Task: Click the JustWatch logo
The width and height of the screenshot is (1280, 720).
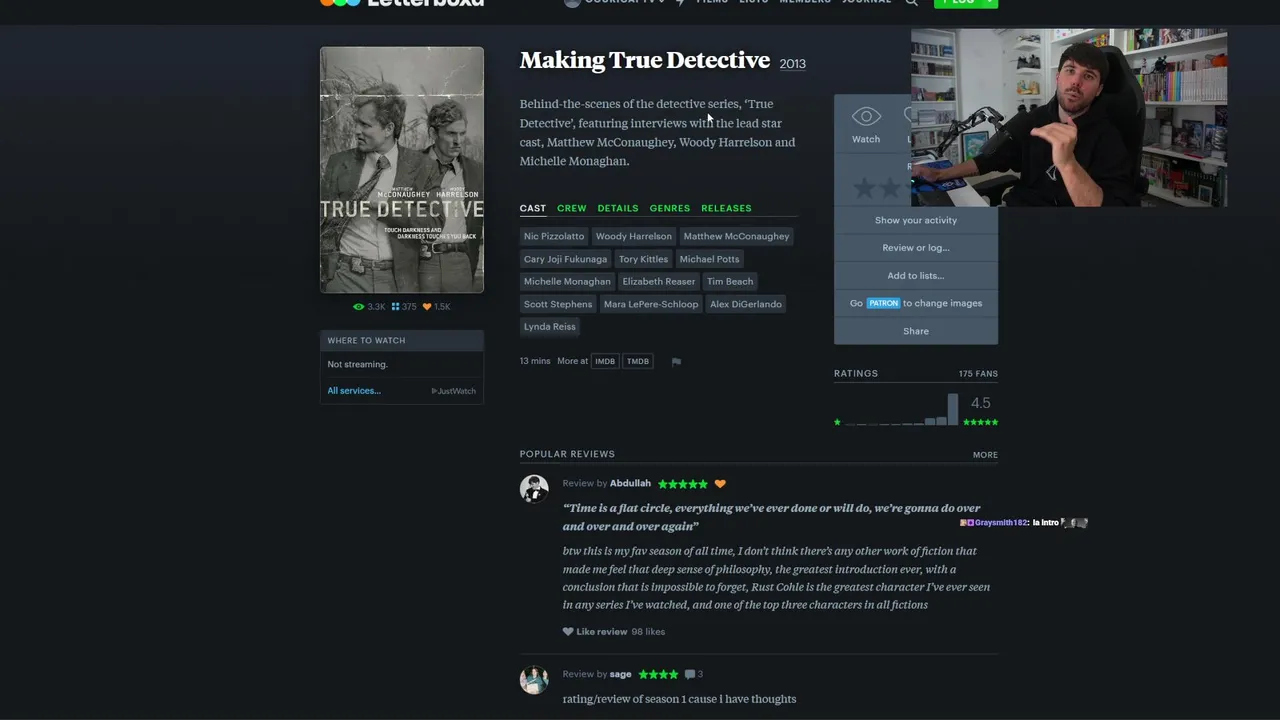Action: tap(453, 391)
